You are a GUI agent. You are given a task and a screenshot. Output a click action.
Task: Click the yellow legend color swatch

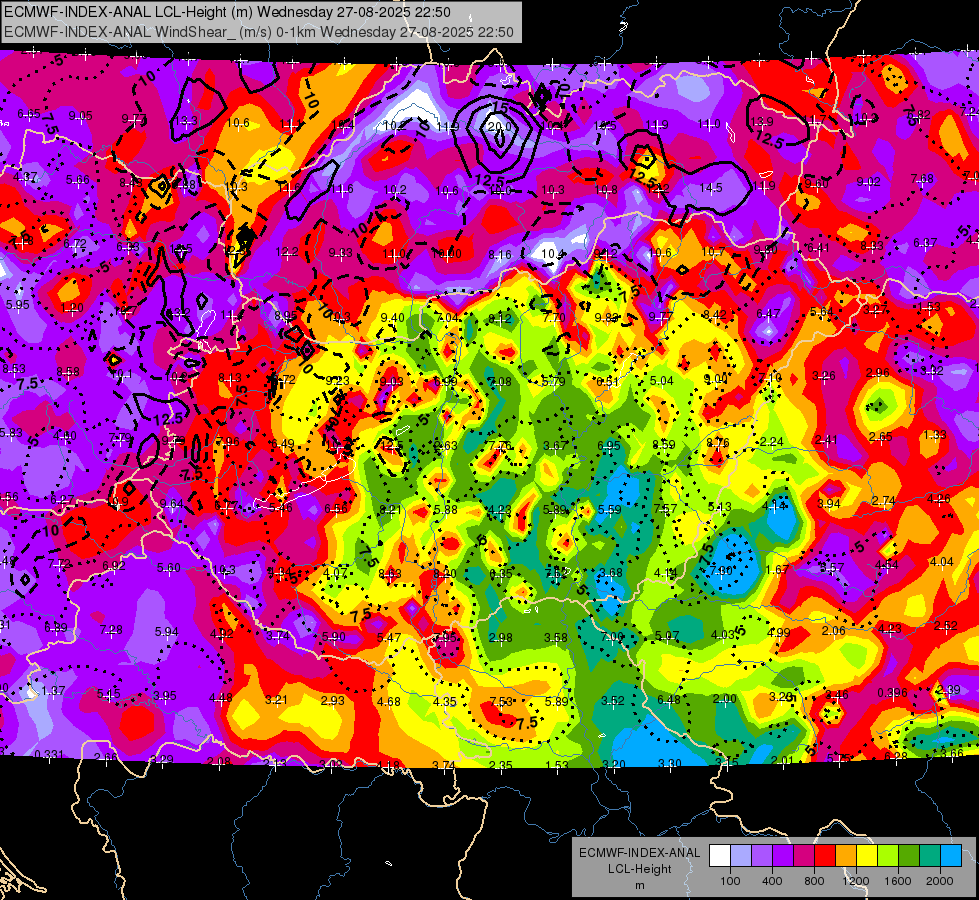click(867, 856)
